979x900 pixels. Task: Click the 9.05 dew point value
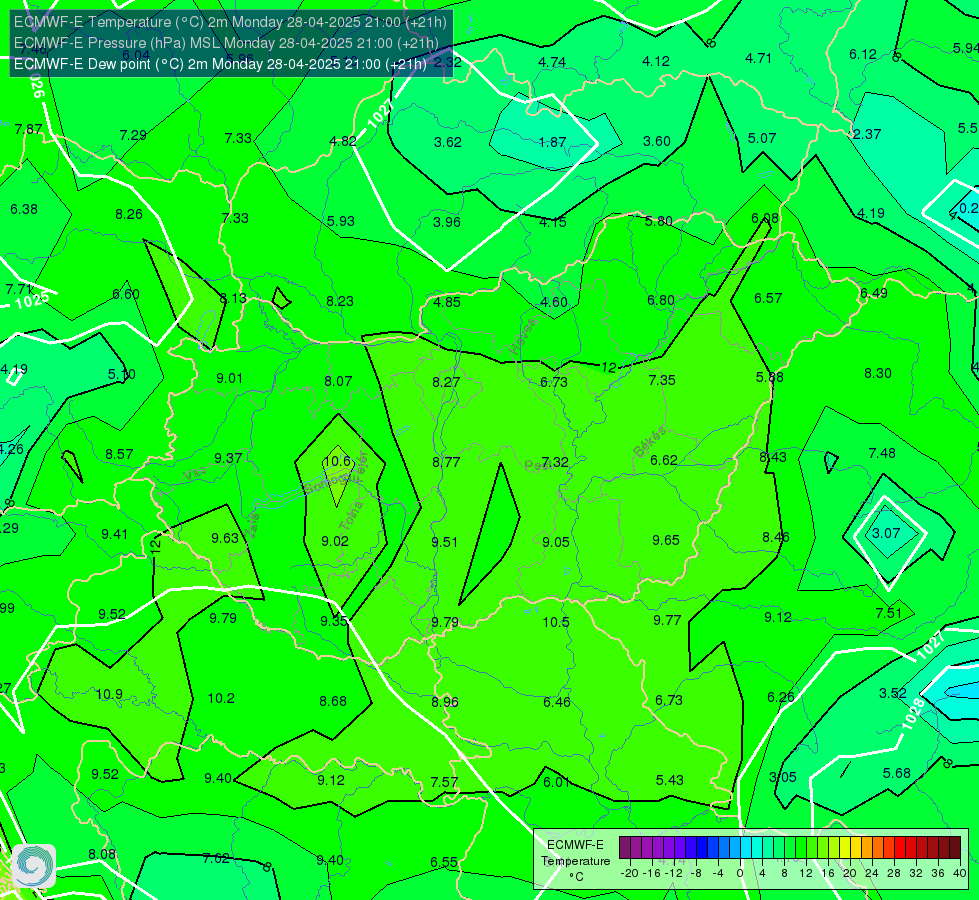tap(556, 542)
